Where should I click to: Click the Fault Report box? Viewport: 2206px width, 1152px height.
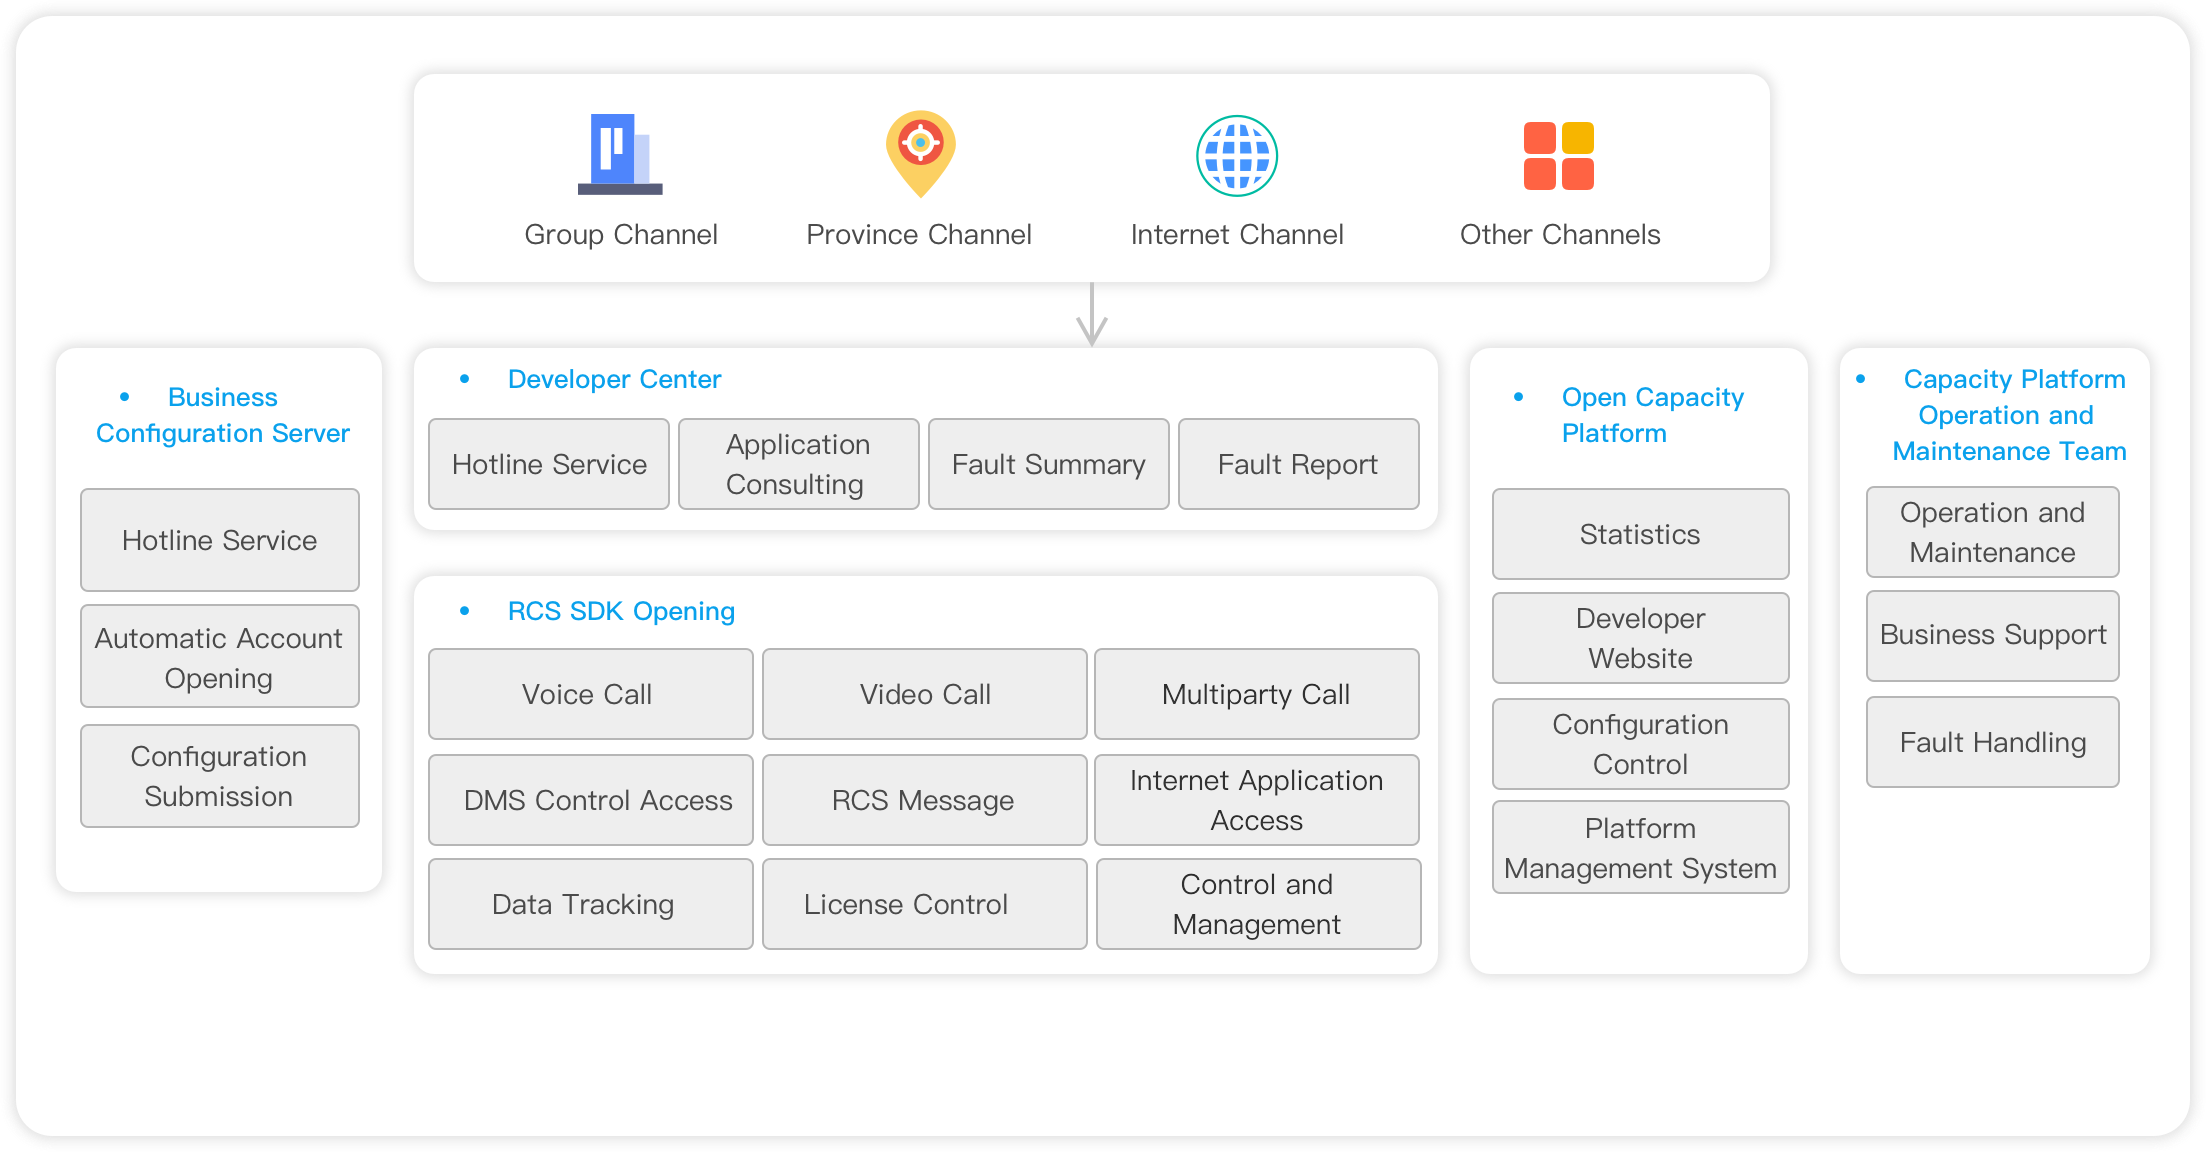tap(1298, 464)
